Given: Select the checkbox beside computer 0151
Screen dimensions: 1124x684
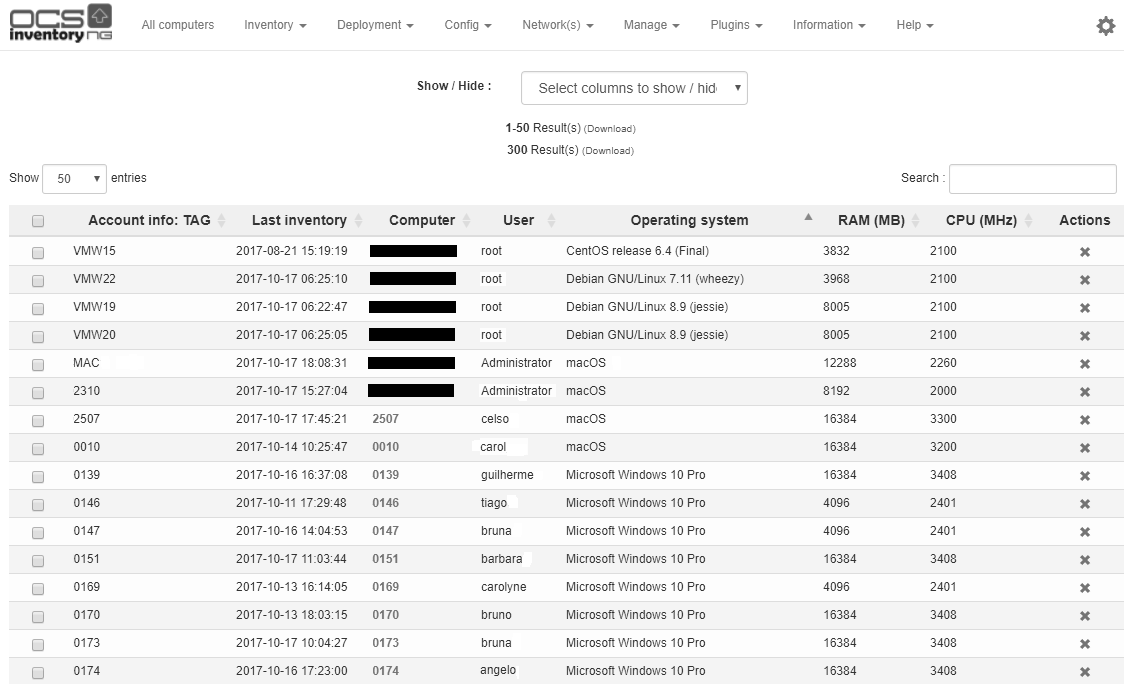Looking at the screenshot, I should 37,560.
